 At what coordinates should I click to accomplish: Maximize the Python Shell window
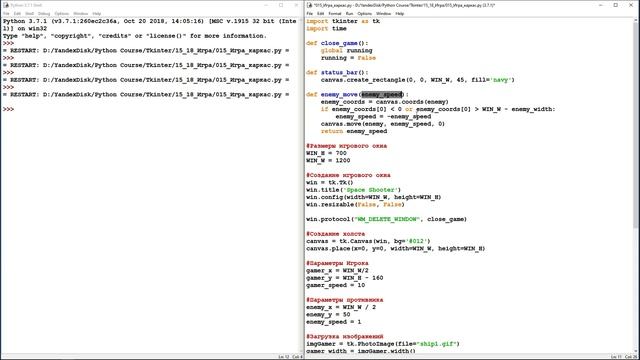coord(281,5)
